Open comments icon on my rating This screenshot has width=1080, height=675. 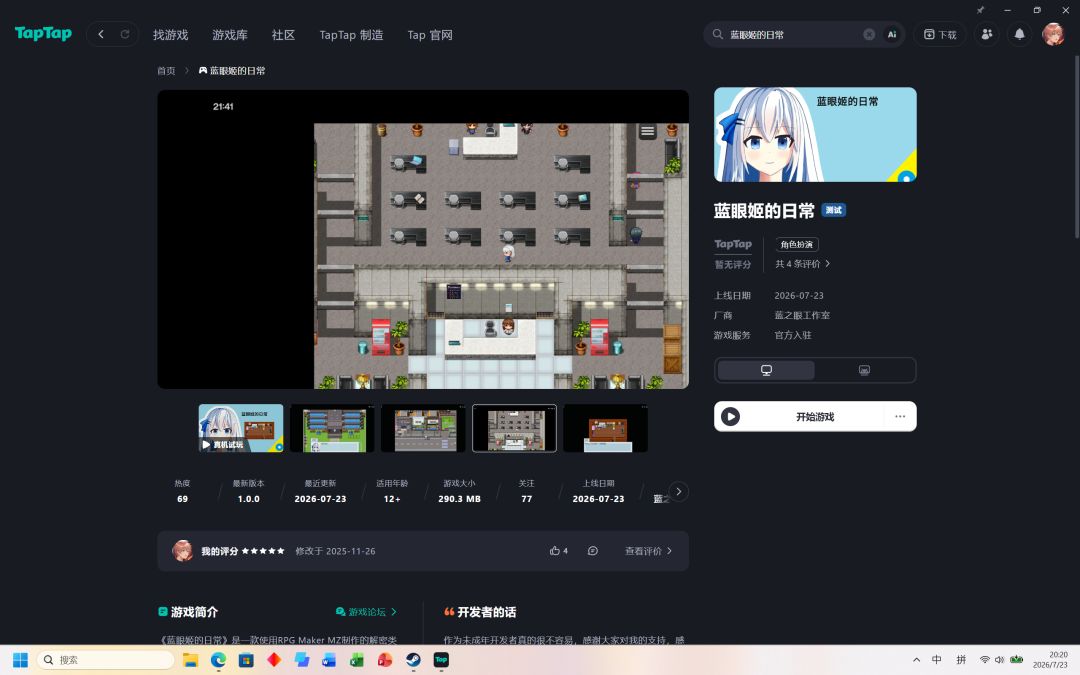point(592,551)
